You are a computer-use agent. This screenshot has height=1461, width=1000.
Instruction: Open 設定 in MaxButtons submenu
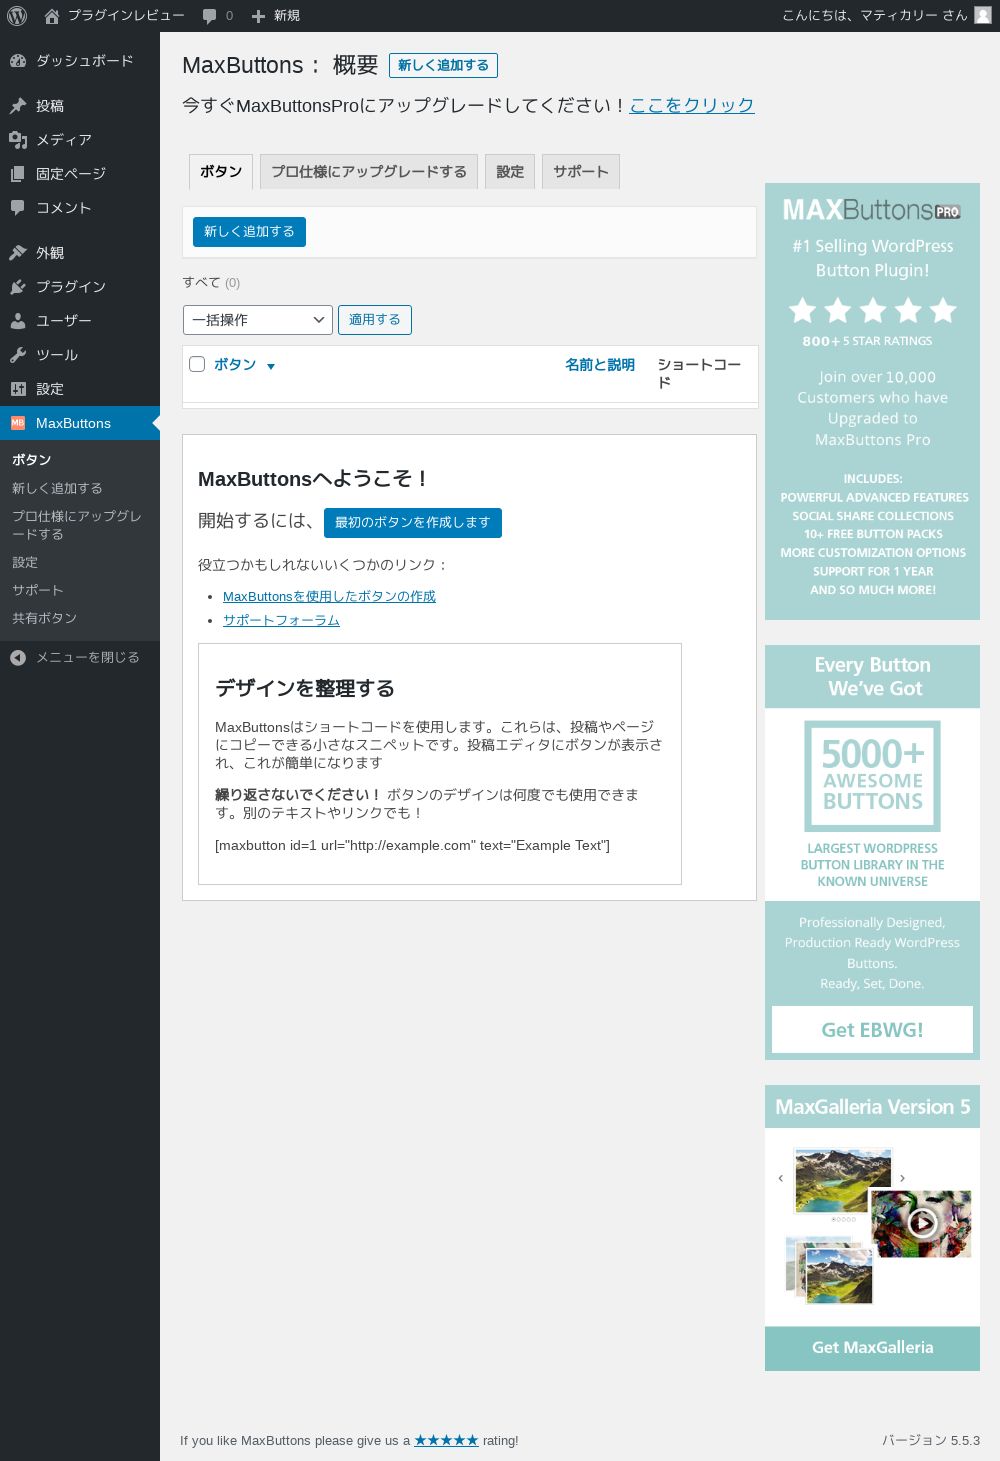25,562
